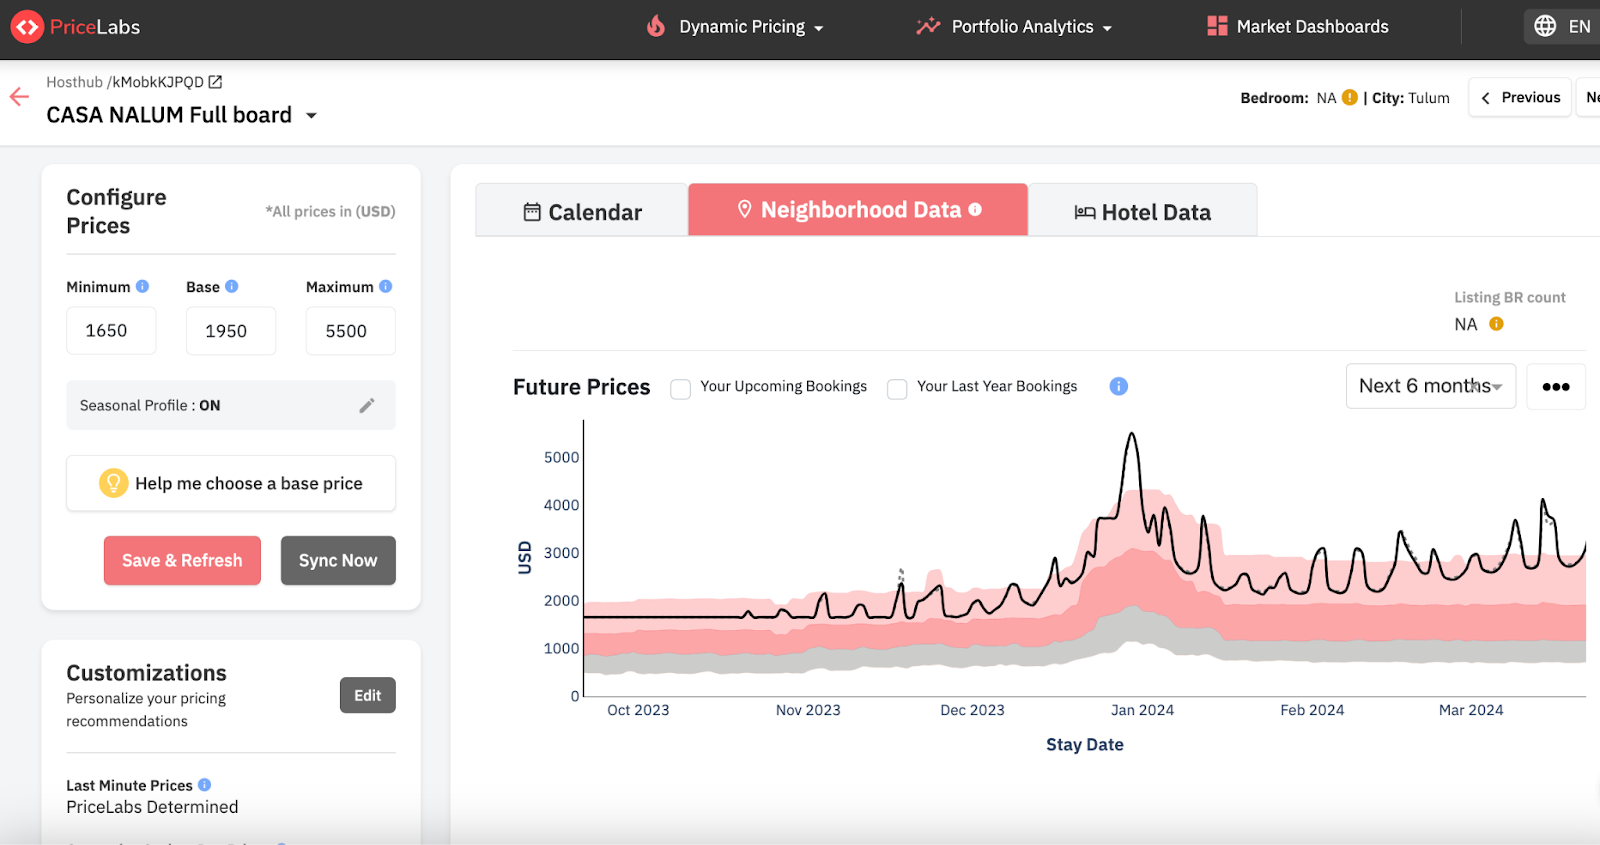Click the Sync Now button
1600x845 pixels.
[x=338, y=560]
